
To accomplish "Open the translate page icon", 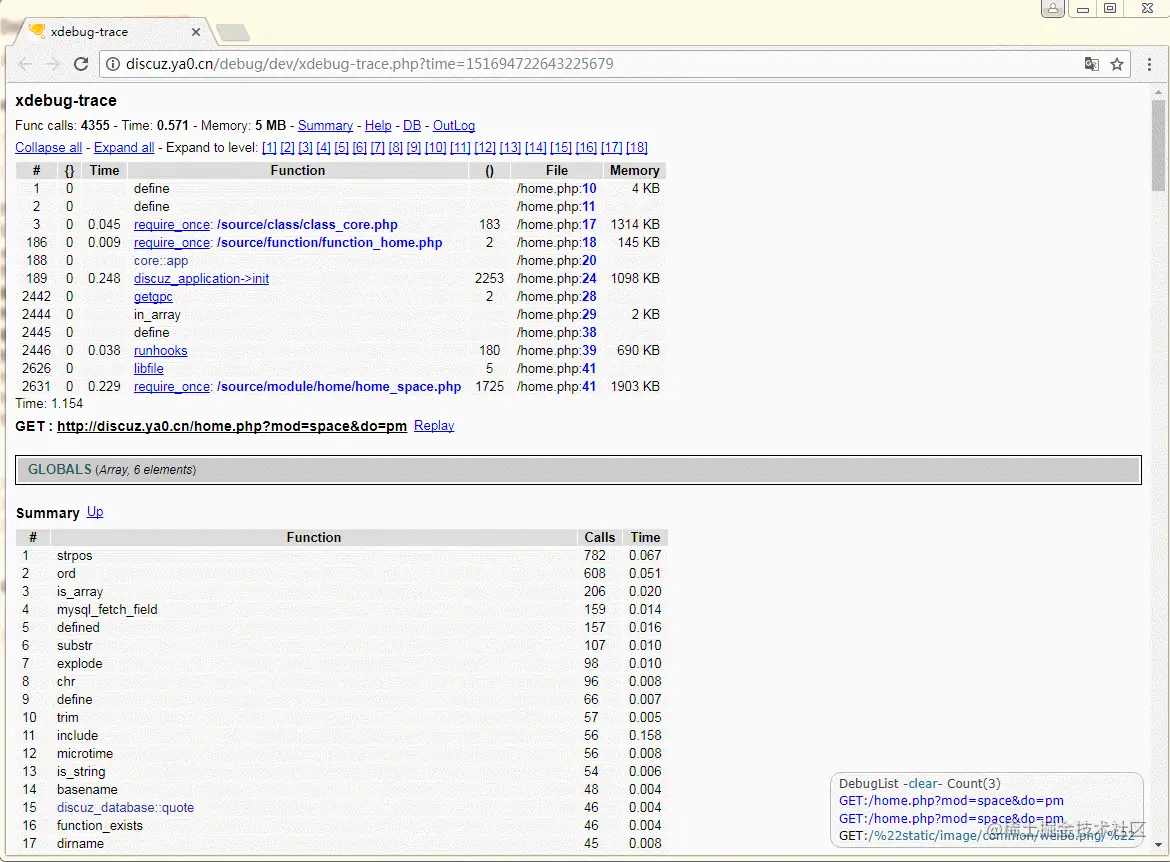I will tap(1092, 64).
